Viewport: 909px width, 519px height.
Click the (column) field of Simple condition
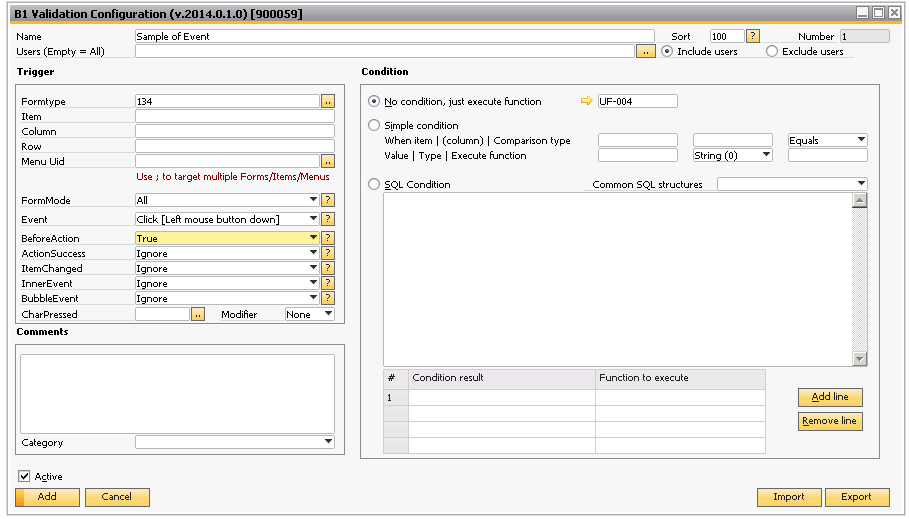click(x=733, y=140)
